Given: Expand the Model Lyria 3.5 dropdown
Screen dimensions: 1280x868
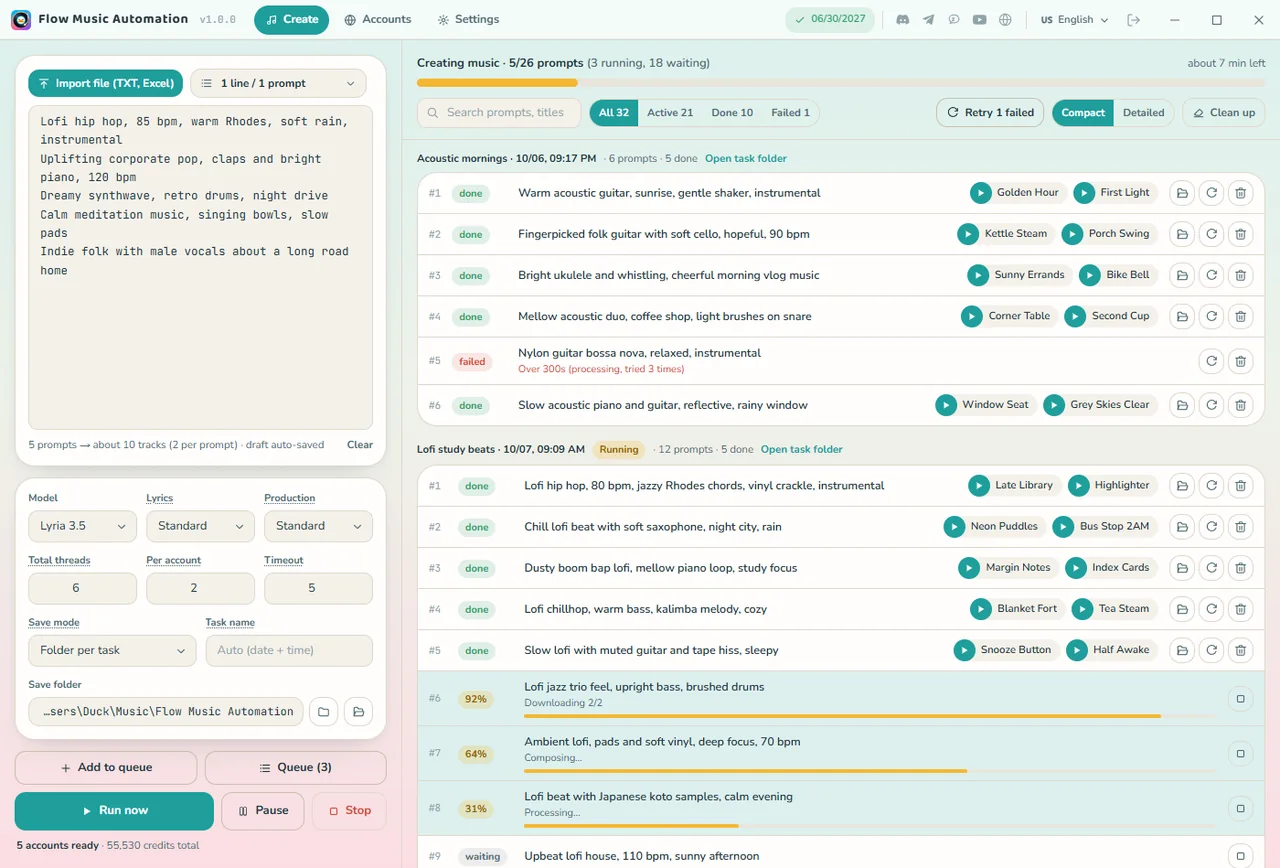Looking at the screenshot, I should coord(82,526).
